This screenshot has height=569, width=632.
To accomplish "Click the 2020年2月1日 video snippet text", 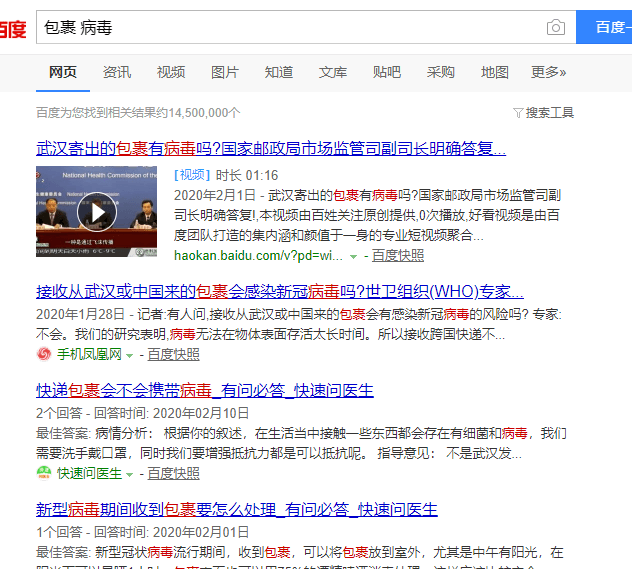I will pos(367,215).
